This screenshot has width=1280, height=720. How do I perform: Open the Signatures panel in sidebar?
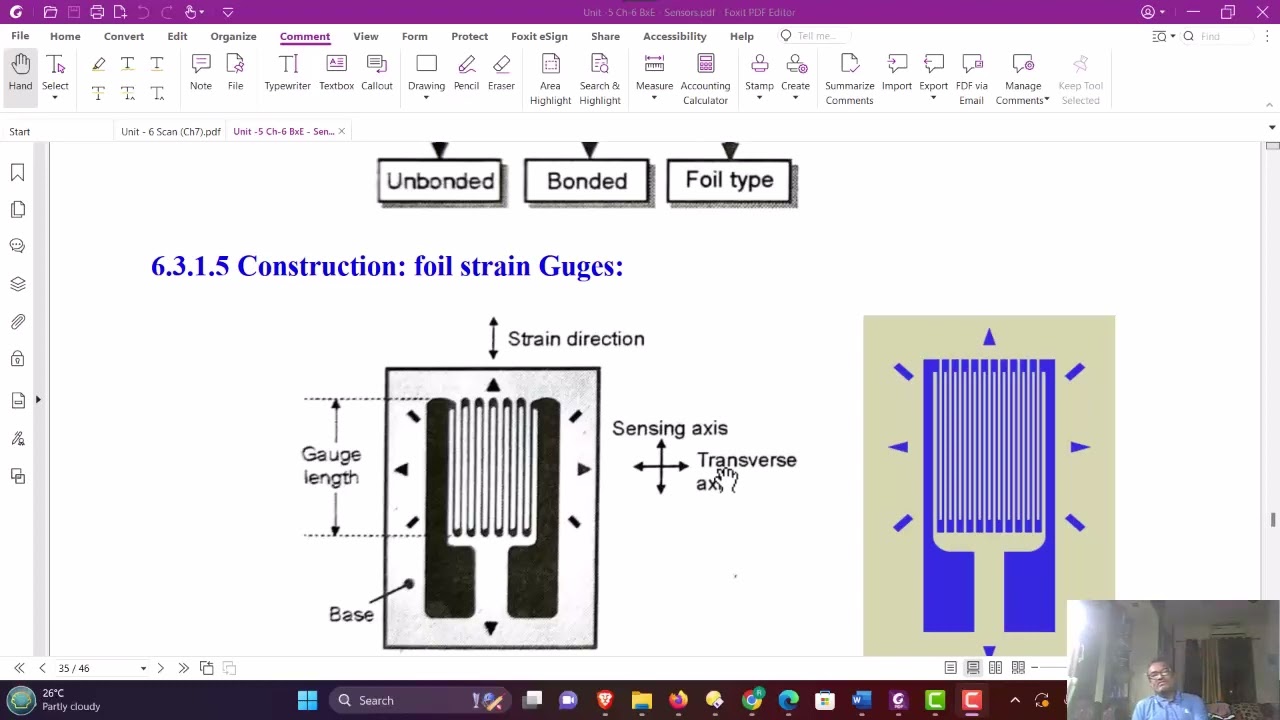click(17, 439)
